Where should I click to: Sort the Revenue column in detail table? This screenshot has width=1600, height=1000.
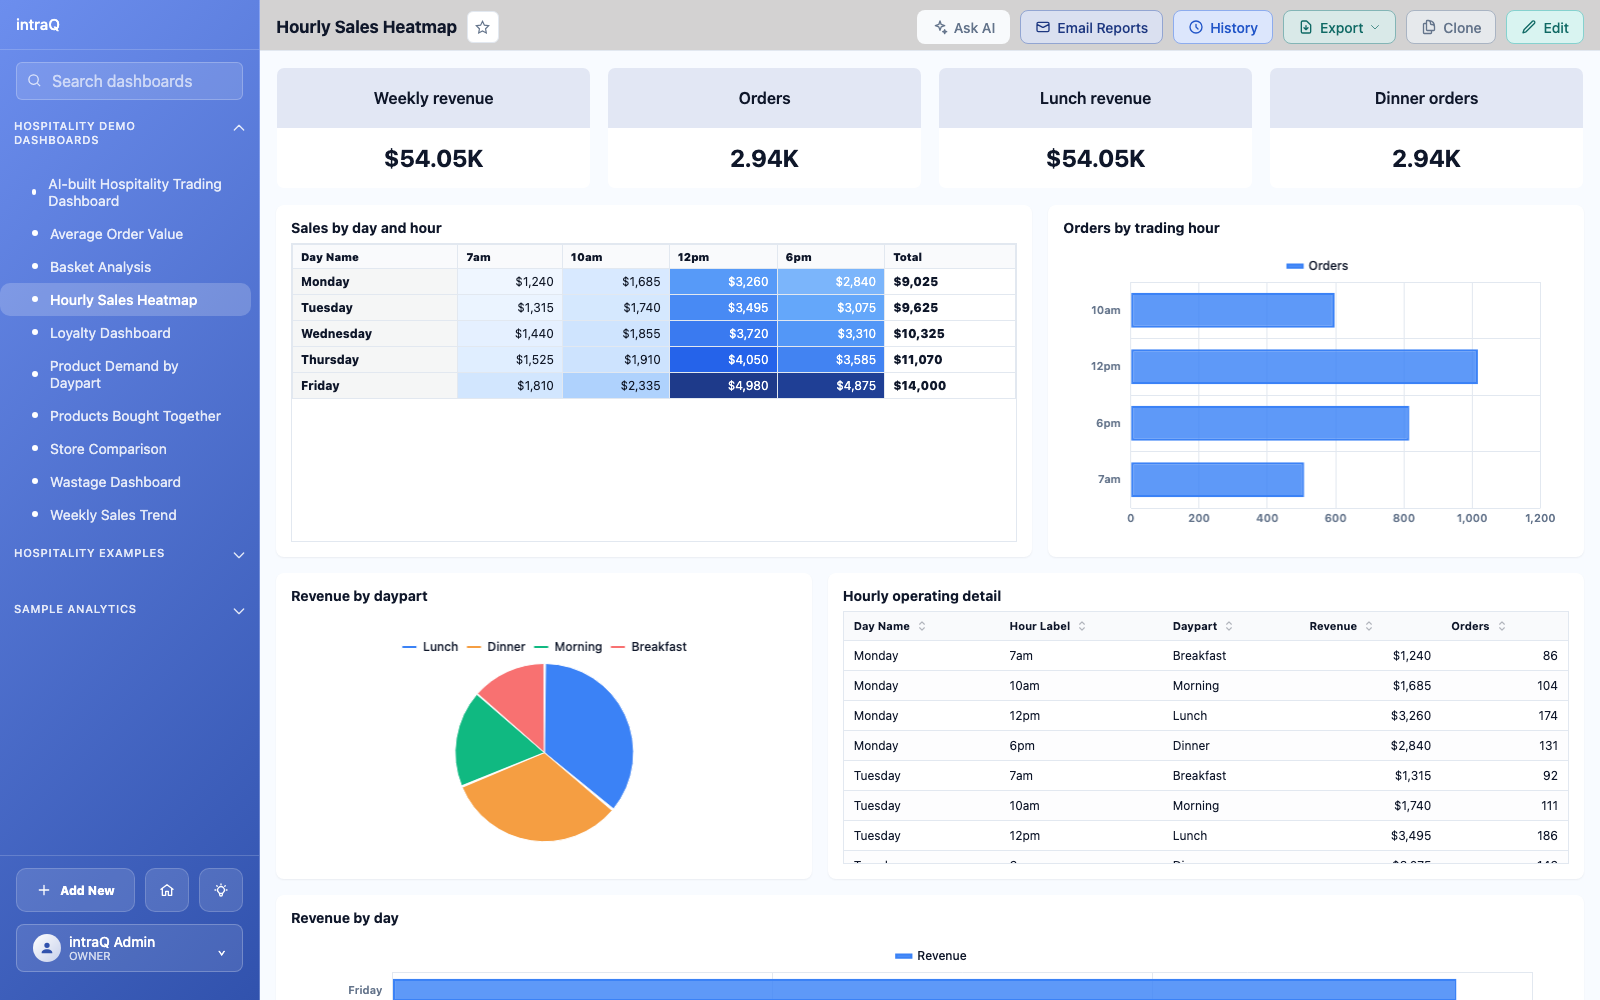coord(1369,626)
